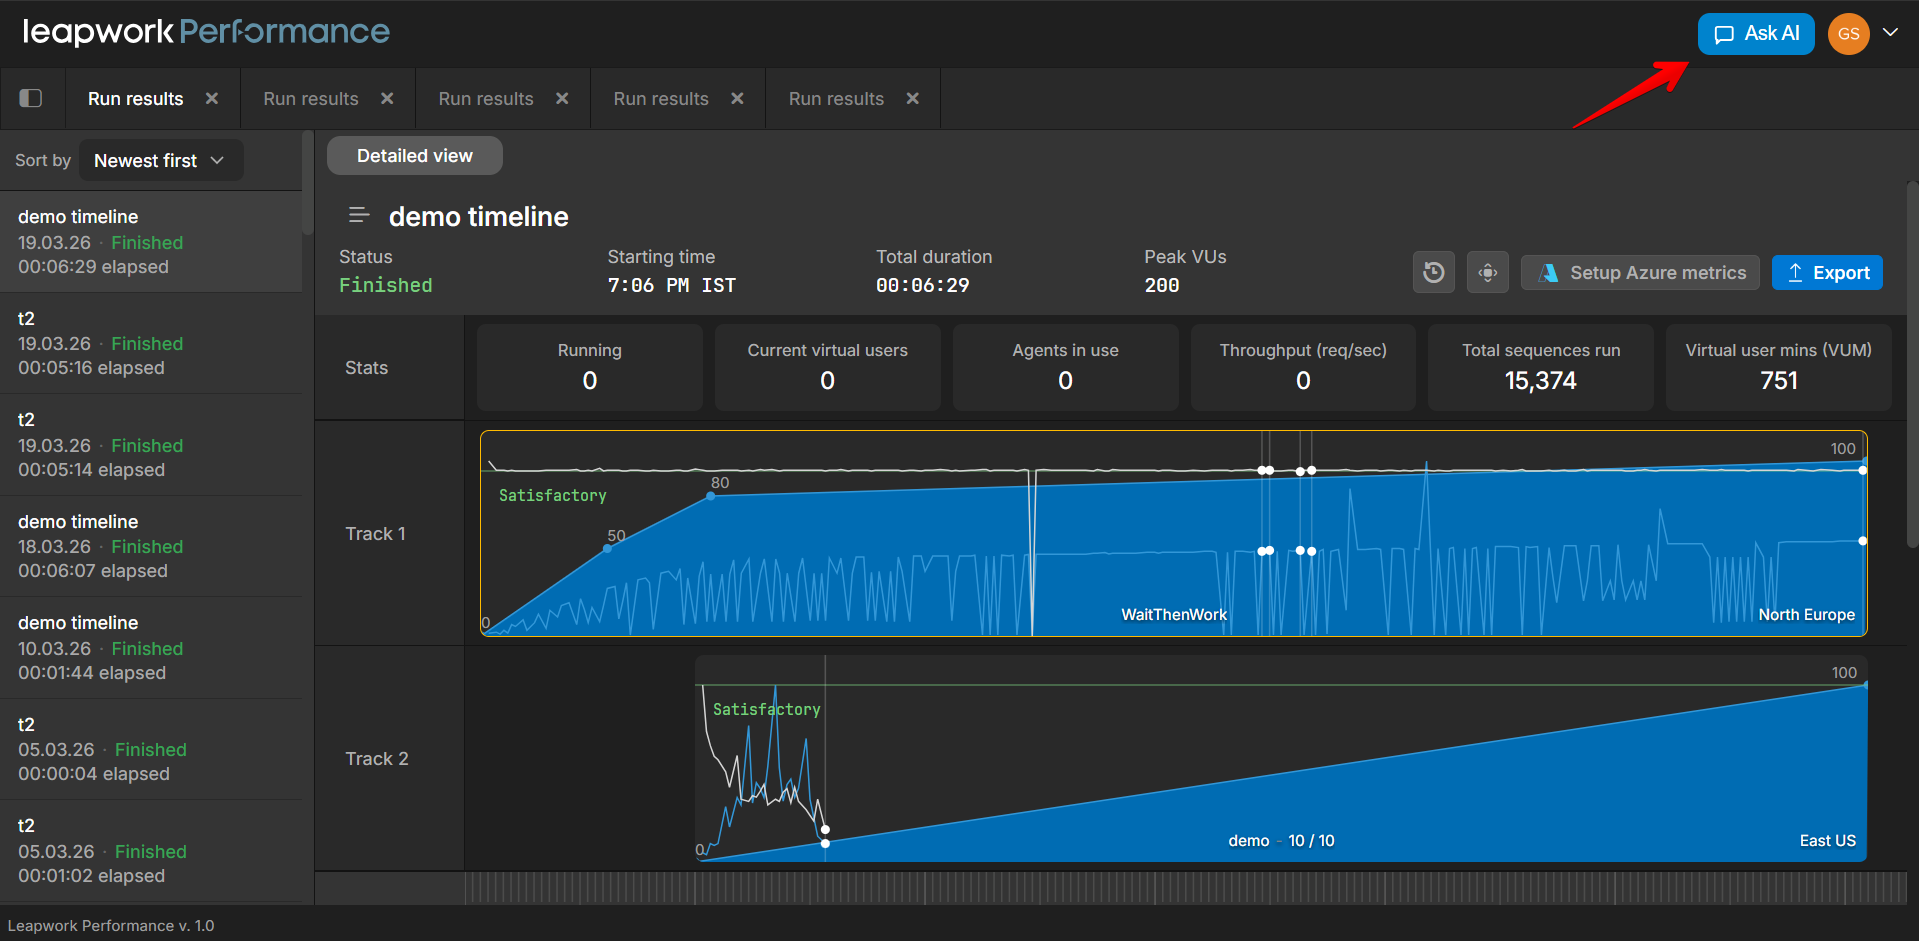Close the third Run results tab
Screen dimensions: 1919x941
(x=562, y=98)
